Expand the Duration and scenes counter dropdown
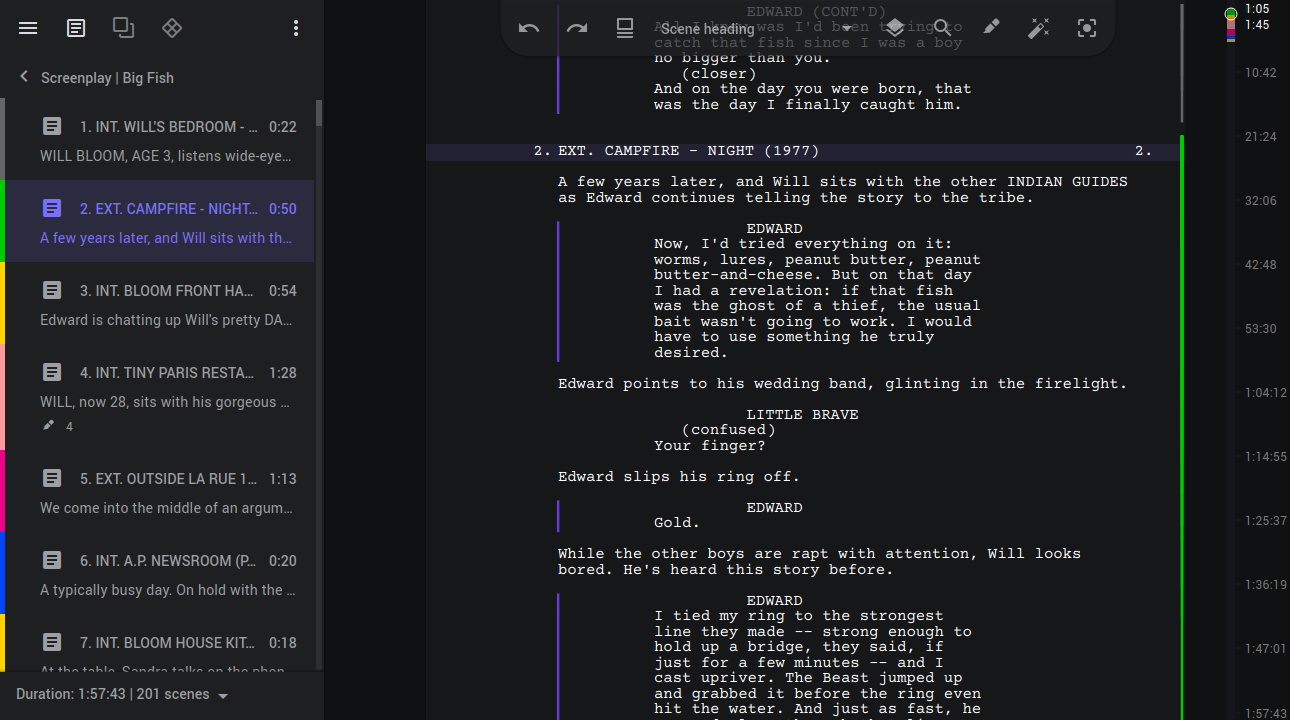 (123, 694)
